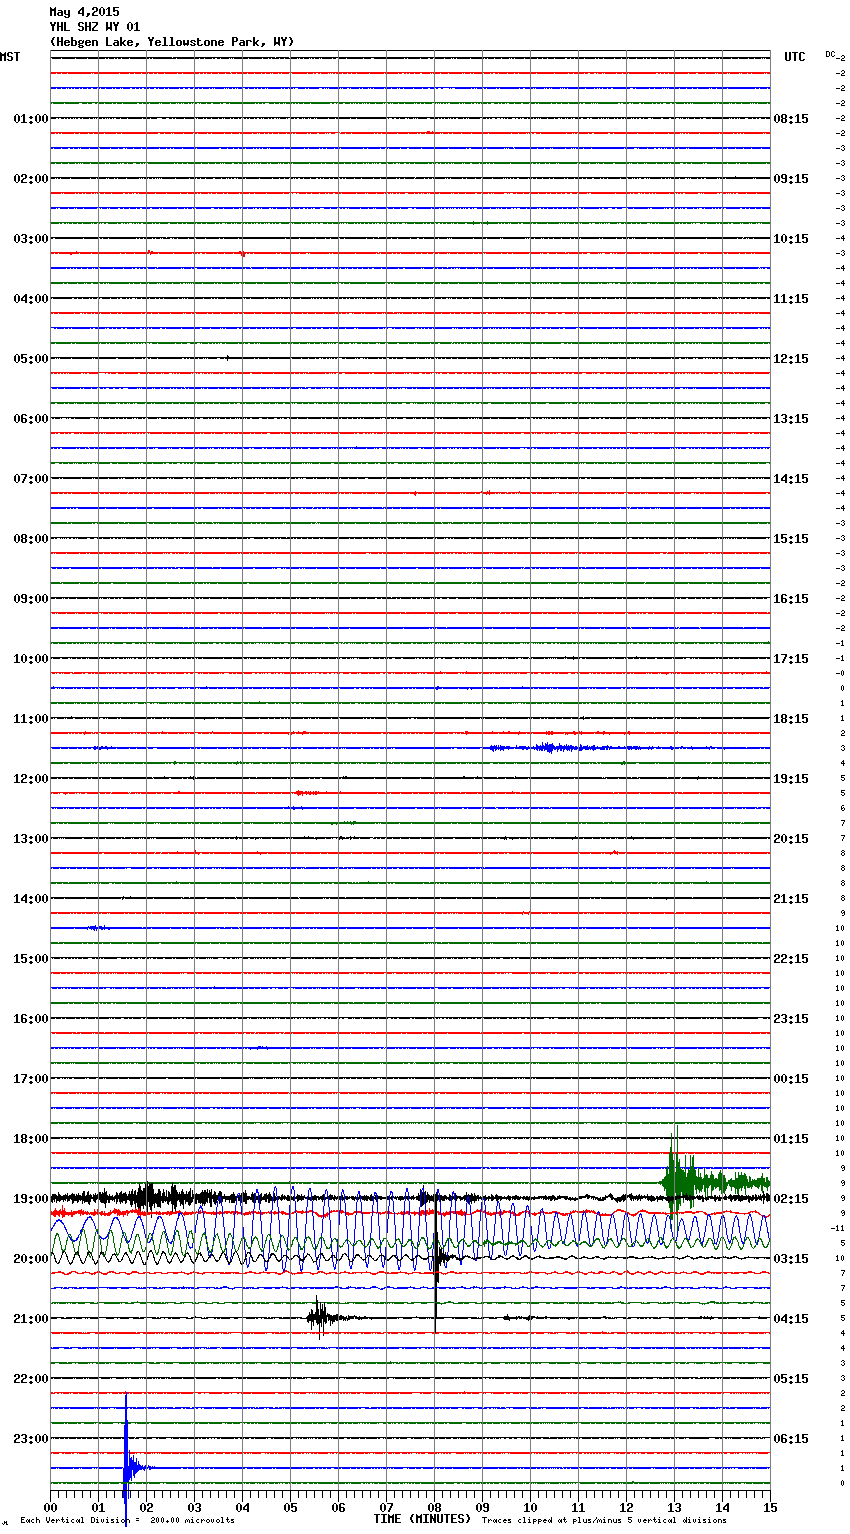Click minute 05 on the time axis
Viewport: 850px width, 1534px height.
pos(290,1507)
